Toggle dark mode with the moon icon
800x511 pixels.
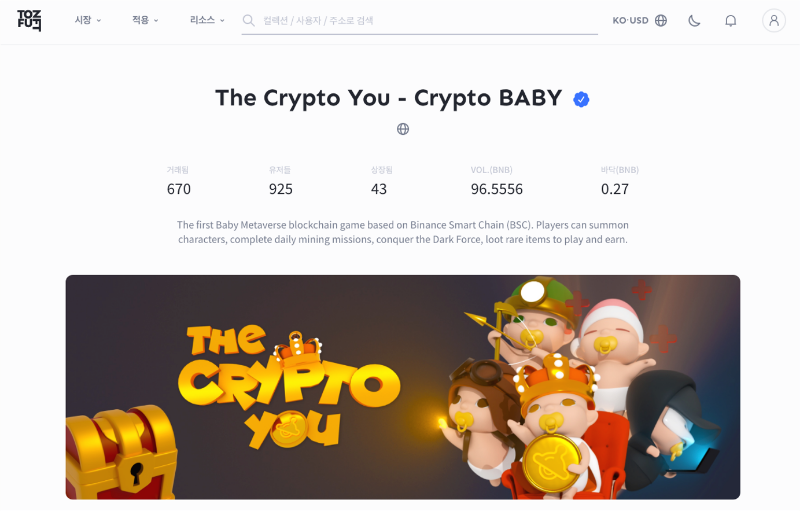pyautogui.click(x=694, y=20)
